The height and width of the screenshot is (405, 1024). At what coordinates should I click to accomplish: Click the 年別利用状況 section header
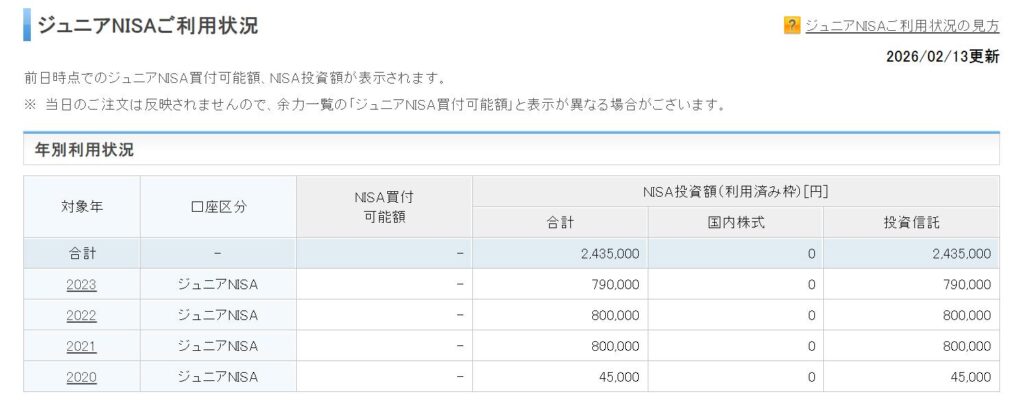coord(84,150)
